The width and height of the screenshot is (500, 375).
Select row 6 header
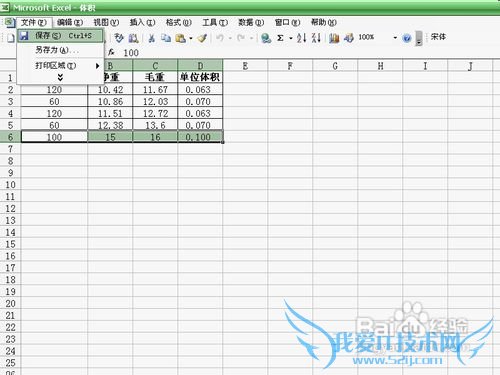10,137
